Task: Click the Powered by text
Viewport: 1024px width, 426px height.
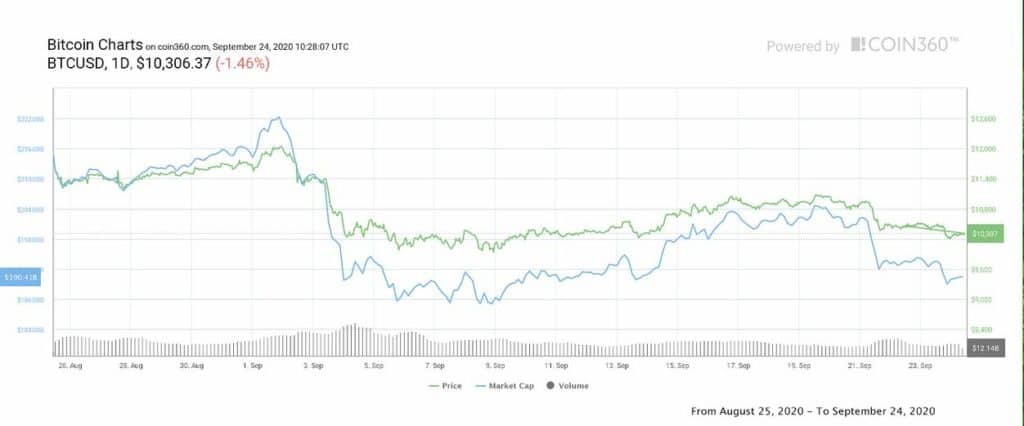Action: coord(803,46)
